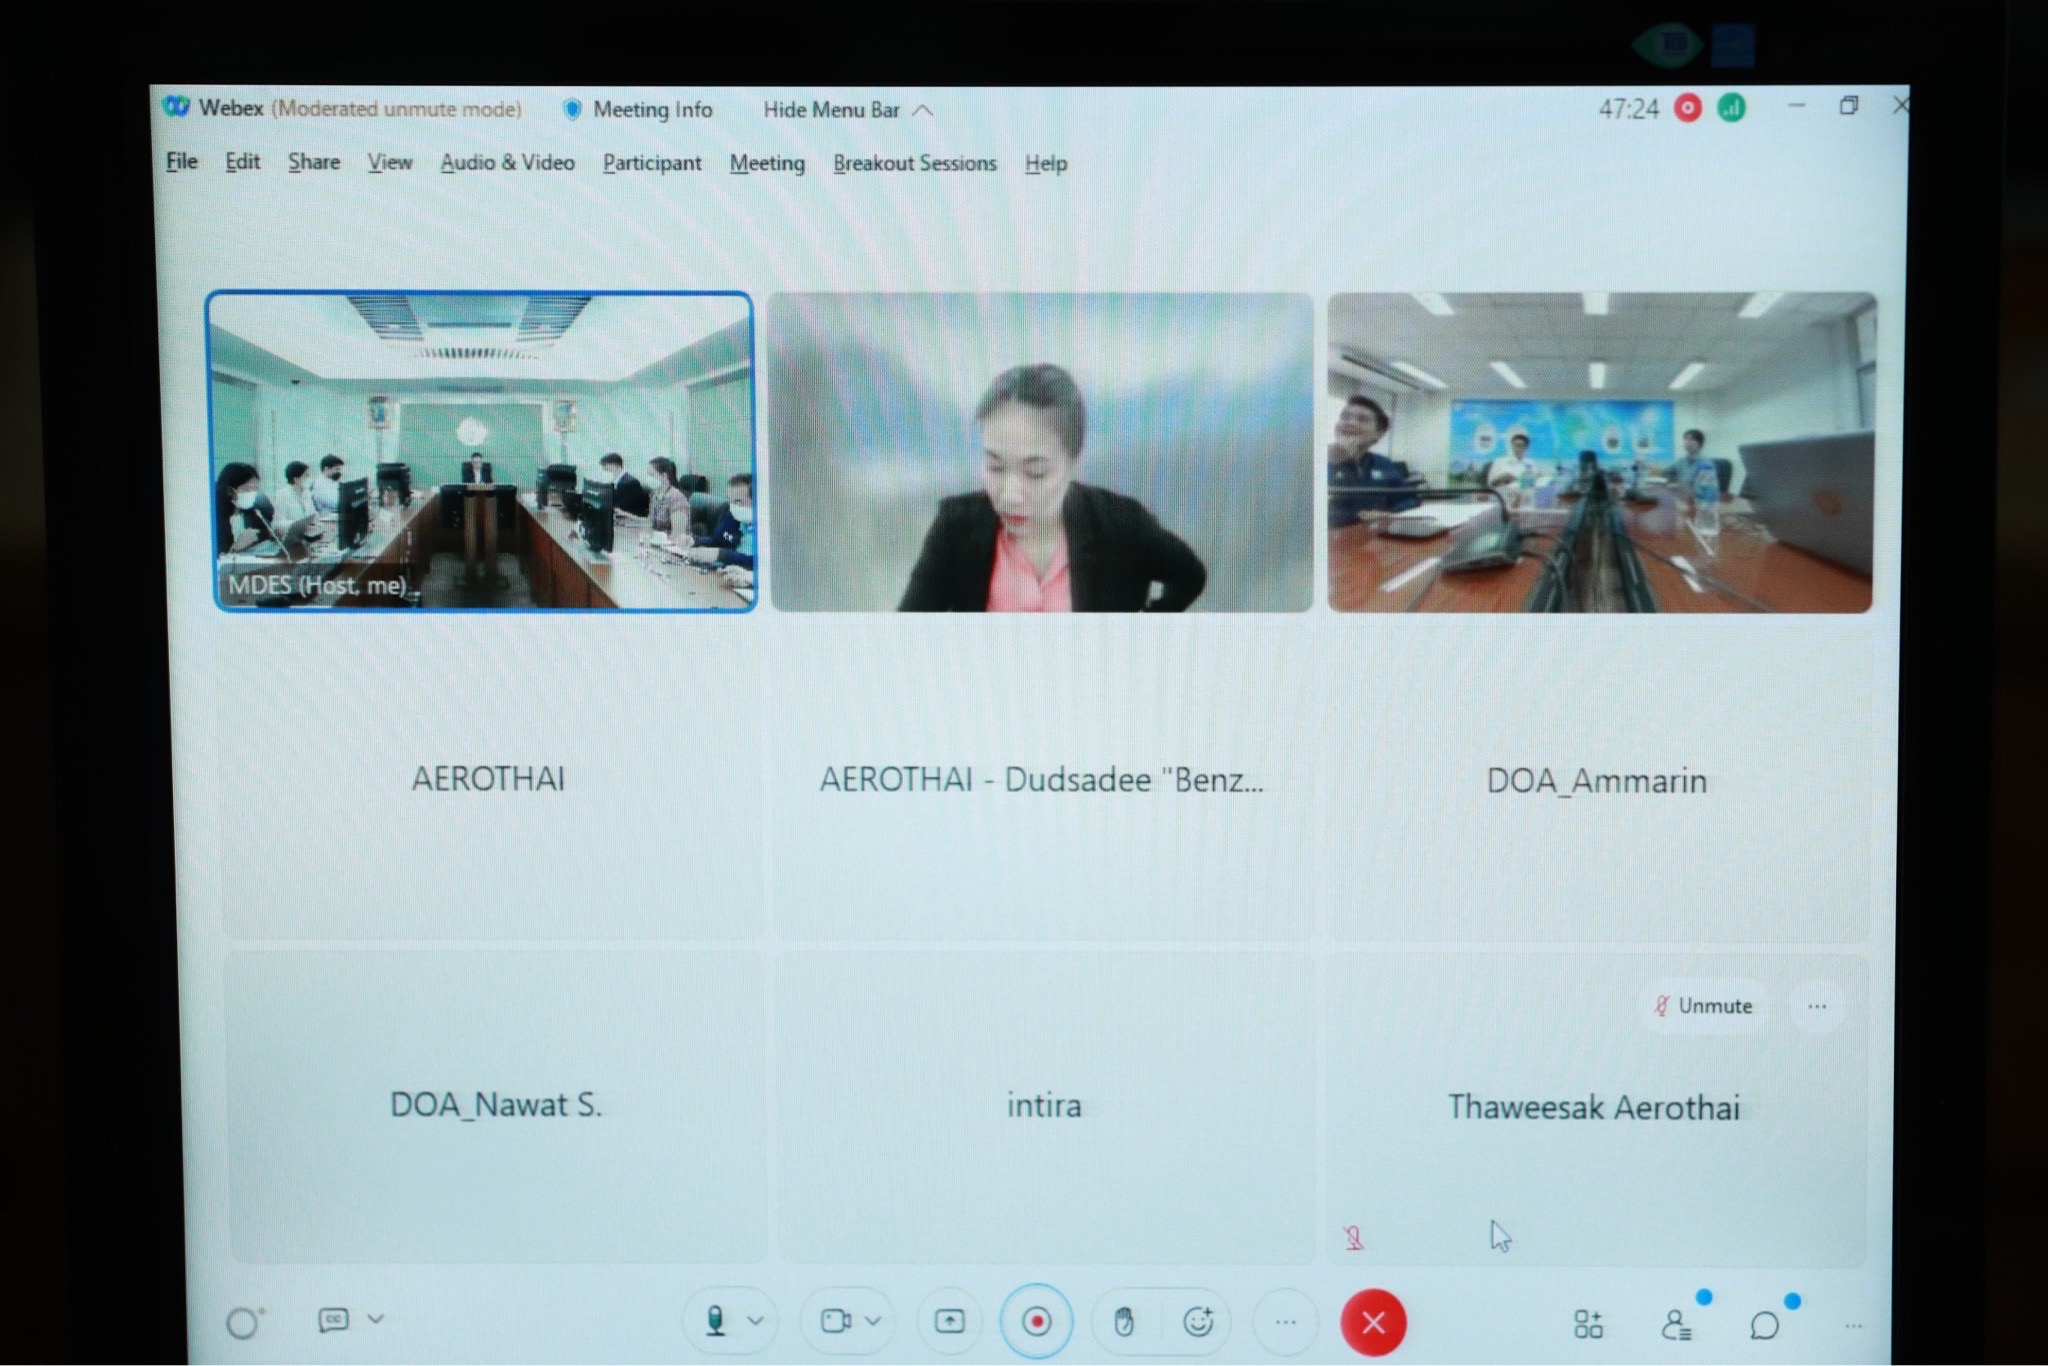Click the share content icon

949,1322
